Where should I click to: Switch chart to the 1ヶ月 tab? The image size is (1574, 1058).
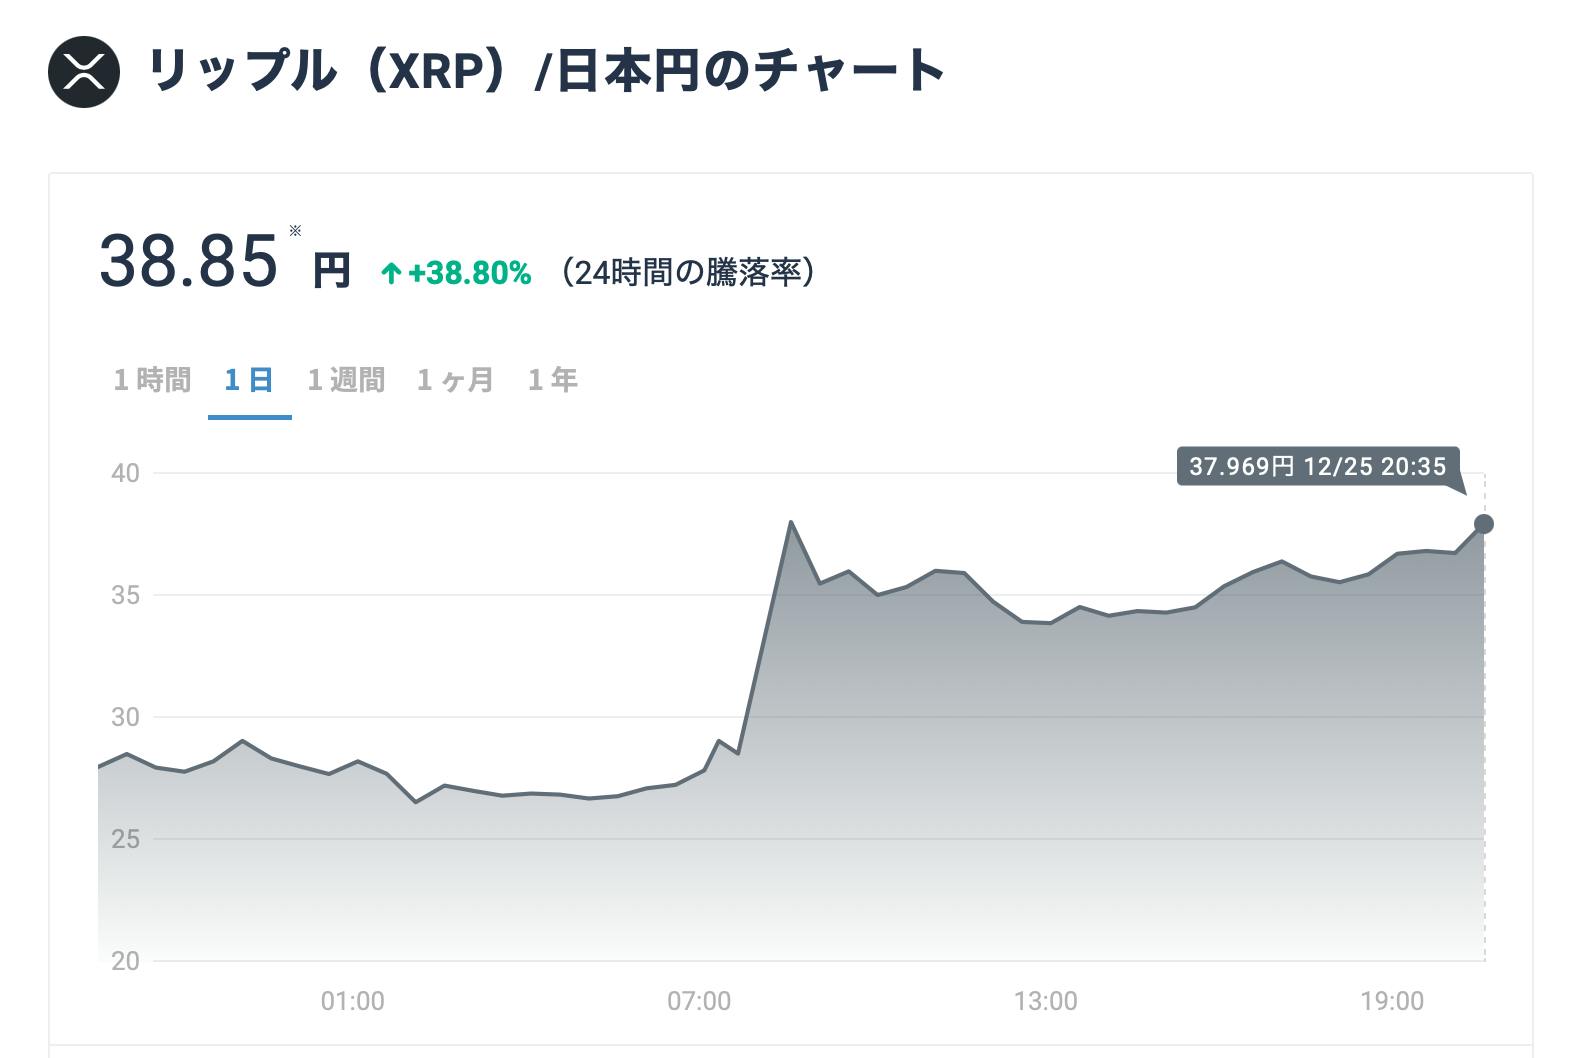tap(456, 380)
